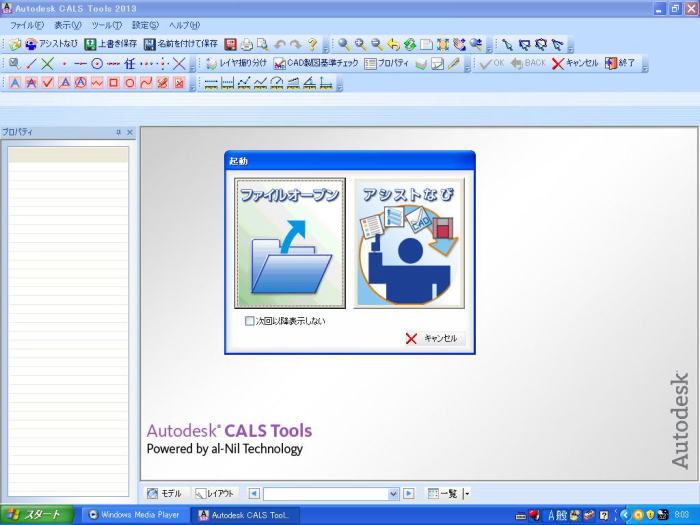700x525 pixels.
Task: Expand the file toolbar overflow arrow
Action: tap(325, 46)
